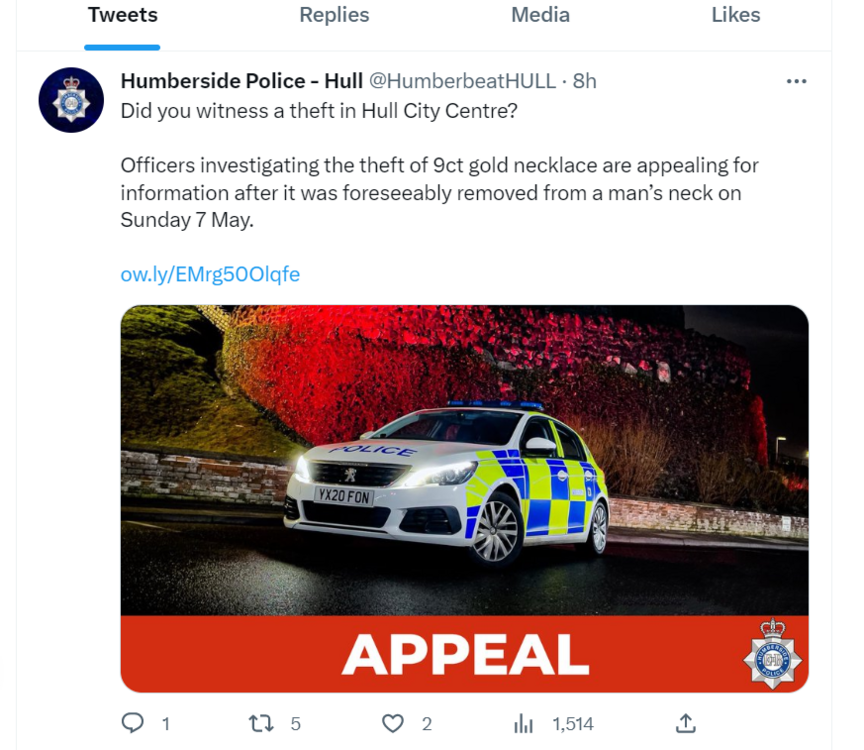Share the tweet via upload icon
Screen dimensions: 864x750
(x=685, y=723)
